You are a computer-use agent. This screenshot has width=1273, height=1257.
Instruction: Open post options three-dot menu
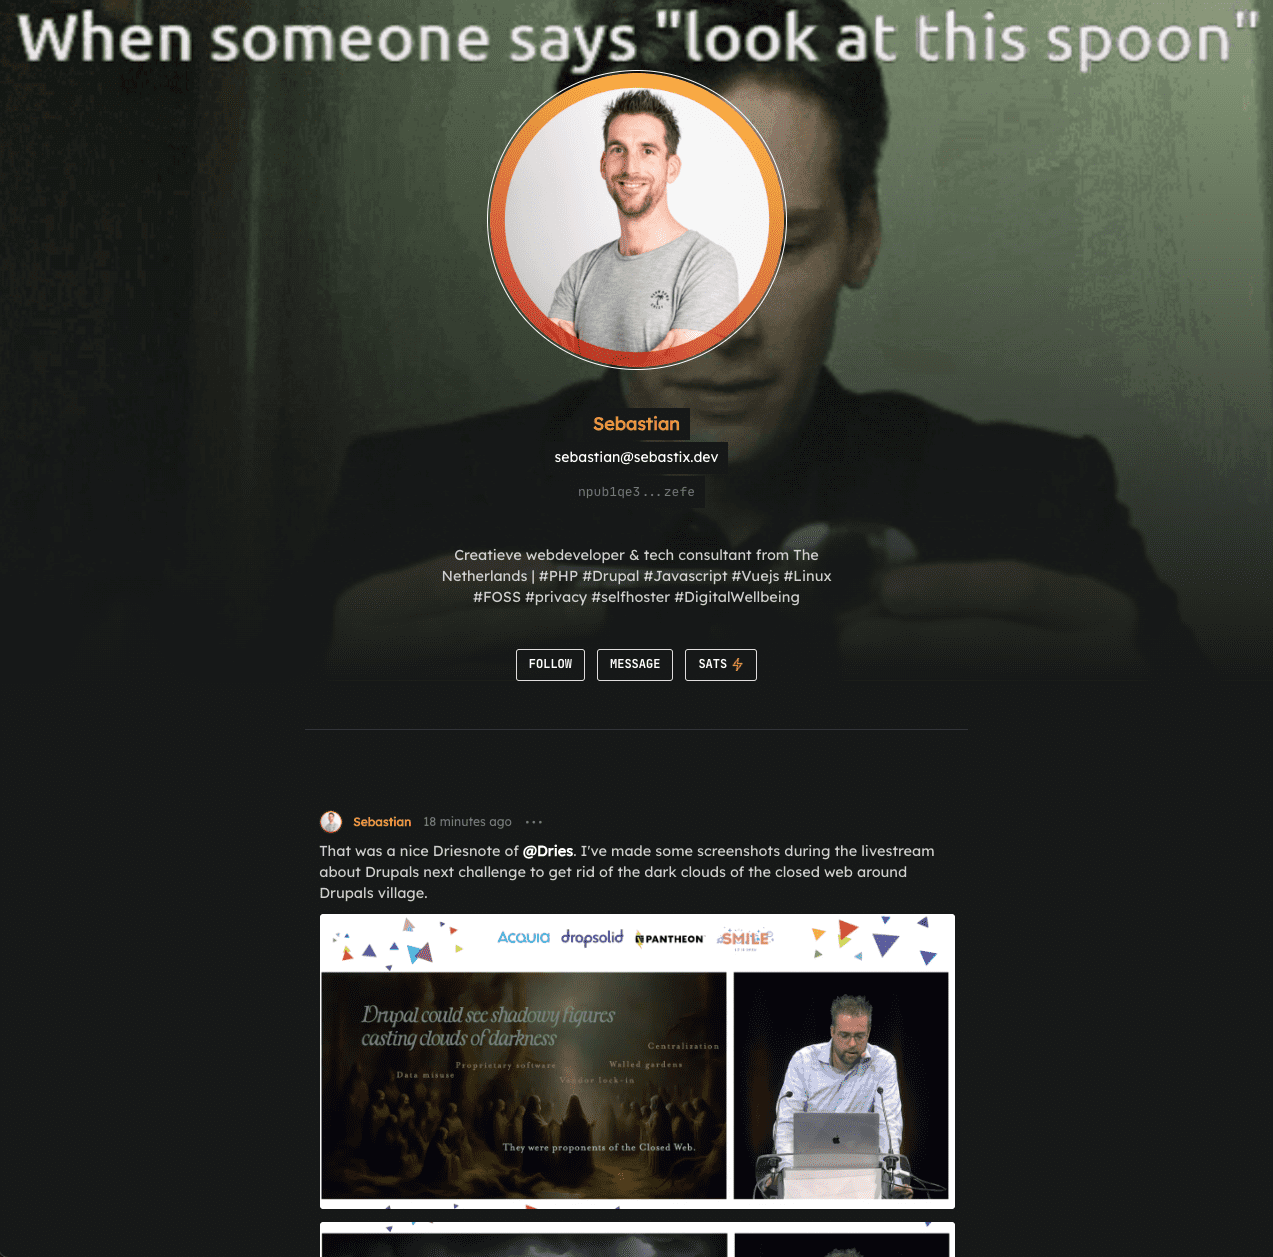pyautogui.click(x=534, y=822)
